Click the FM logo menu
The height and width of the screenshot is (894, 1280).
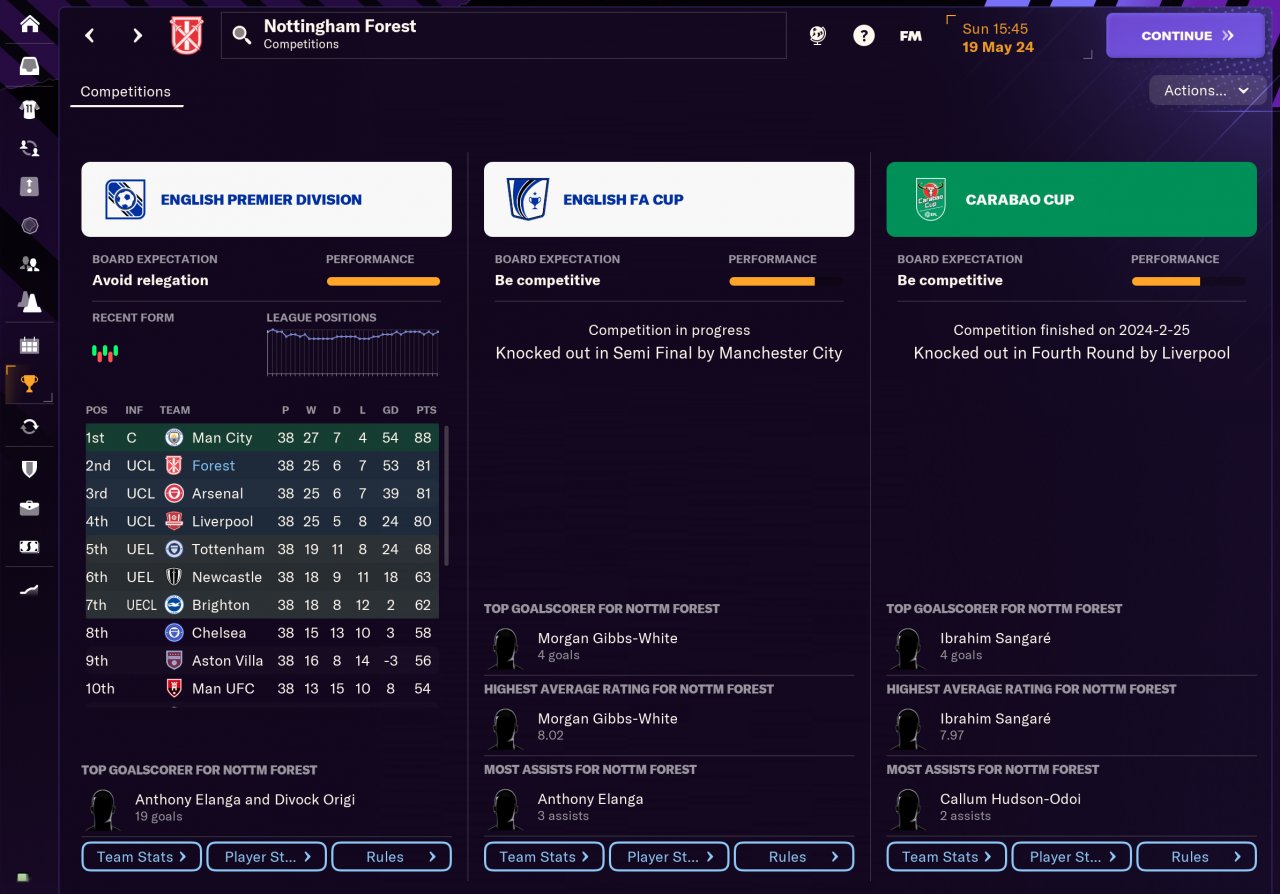tap(910, 35)
